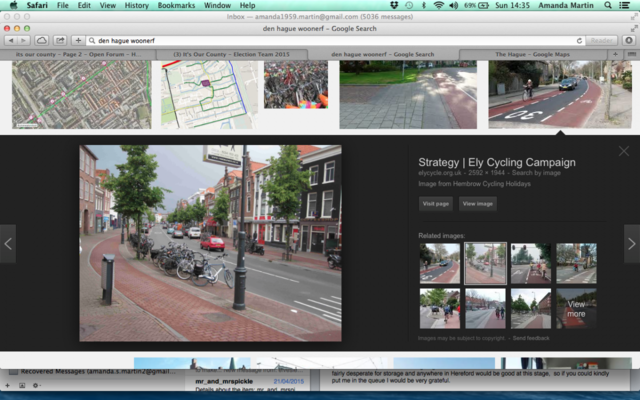This screenshot has width=640, height=400.
Task: Show the previous image with left arrow
Action: point(8,243)
